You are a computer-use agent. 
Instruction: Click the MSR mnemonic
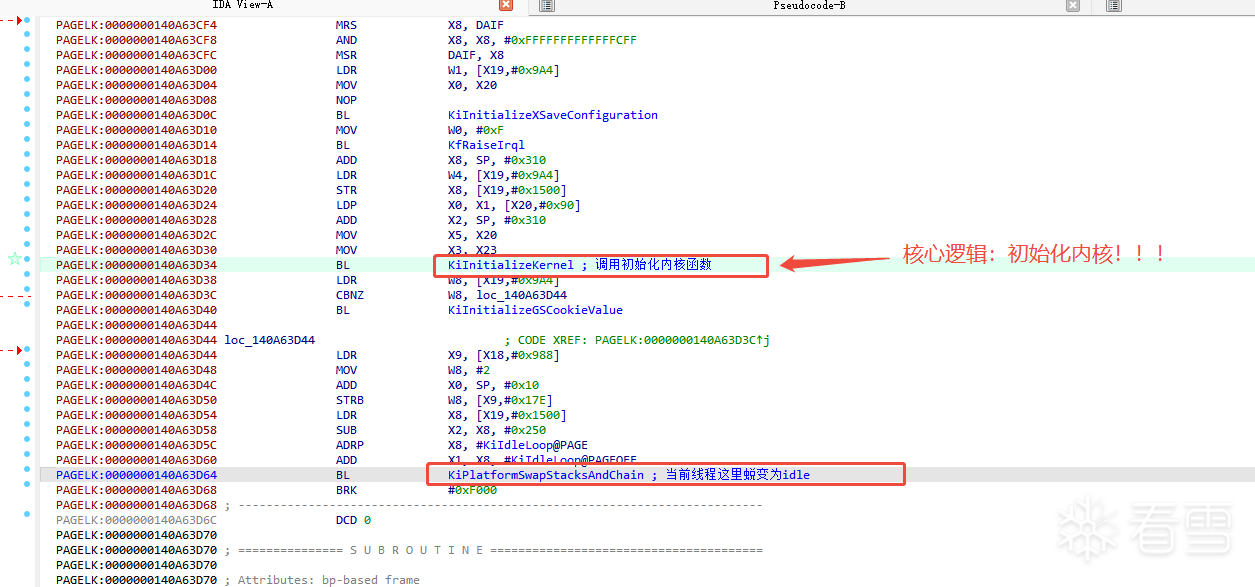346,55
